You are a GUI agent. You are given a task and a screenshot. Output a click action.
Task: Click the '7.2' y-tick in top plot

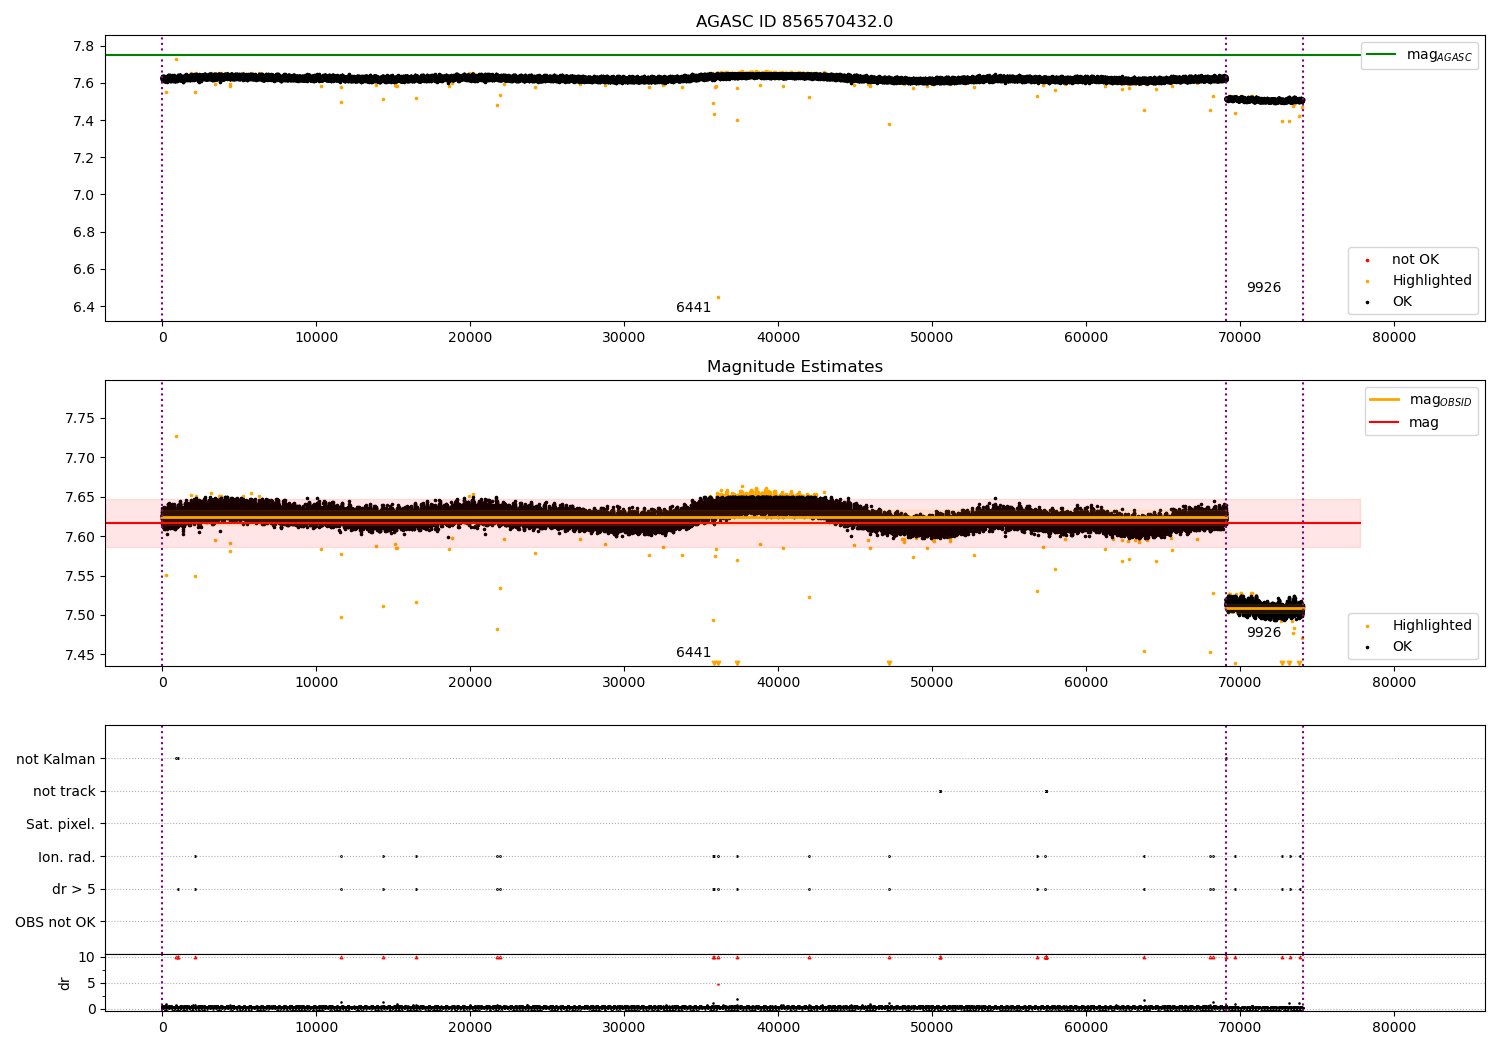pos(84,158)
